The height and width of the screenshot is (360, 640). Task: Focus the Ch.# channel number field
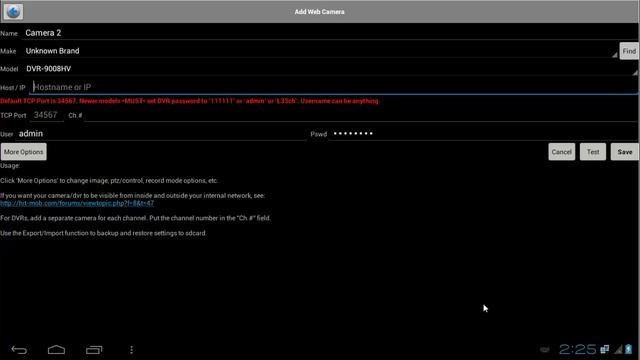361,116
